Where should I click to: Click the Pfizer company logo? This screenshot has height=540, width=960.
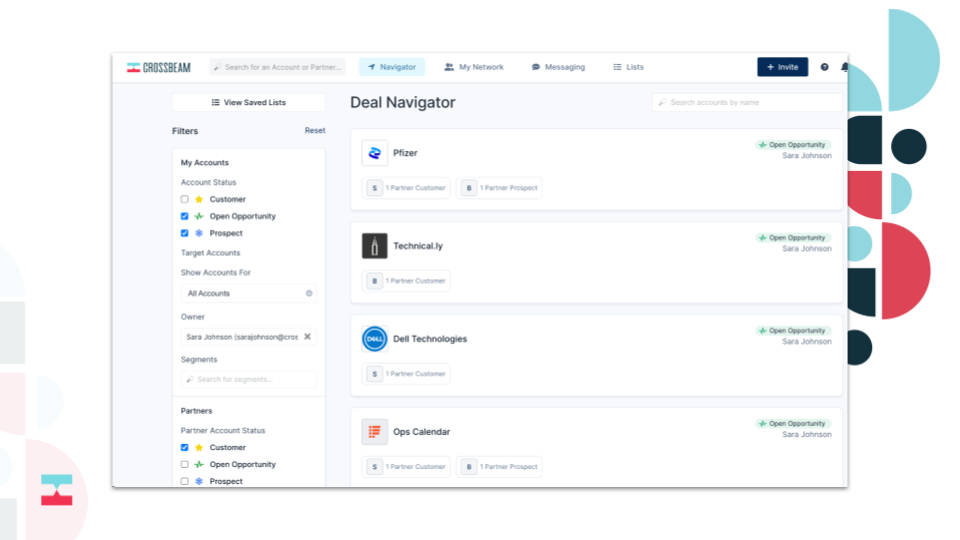pyautogui.click(x=375, y=153)
